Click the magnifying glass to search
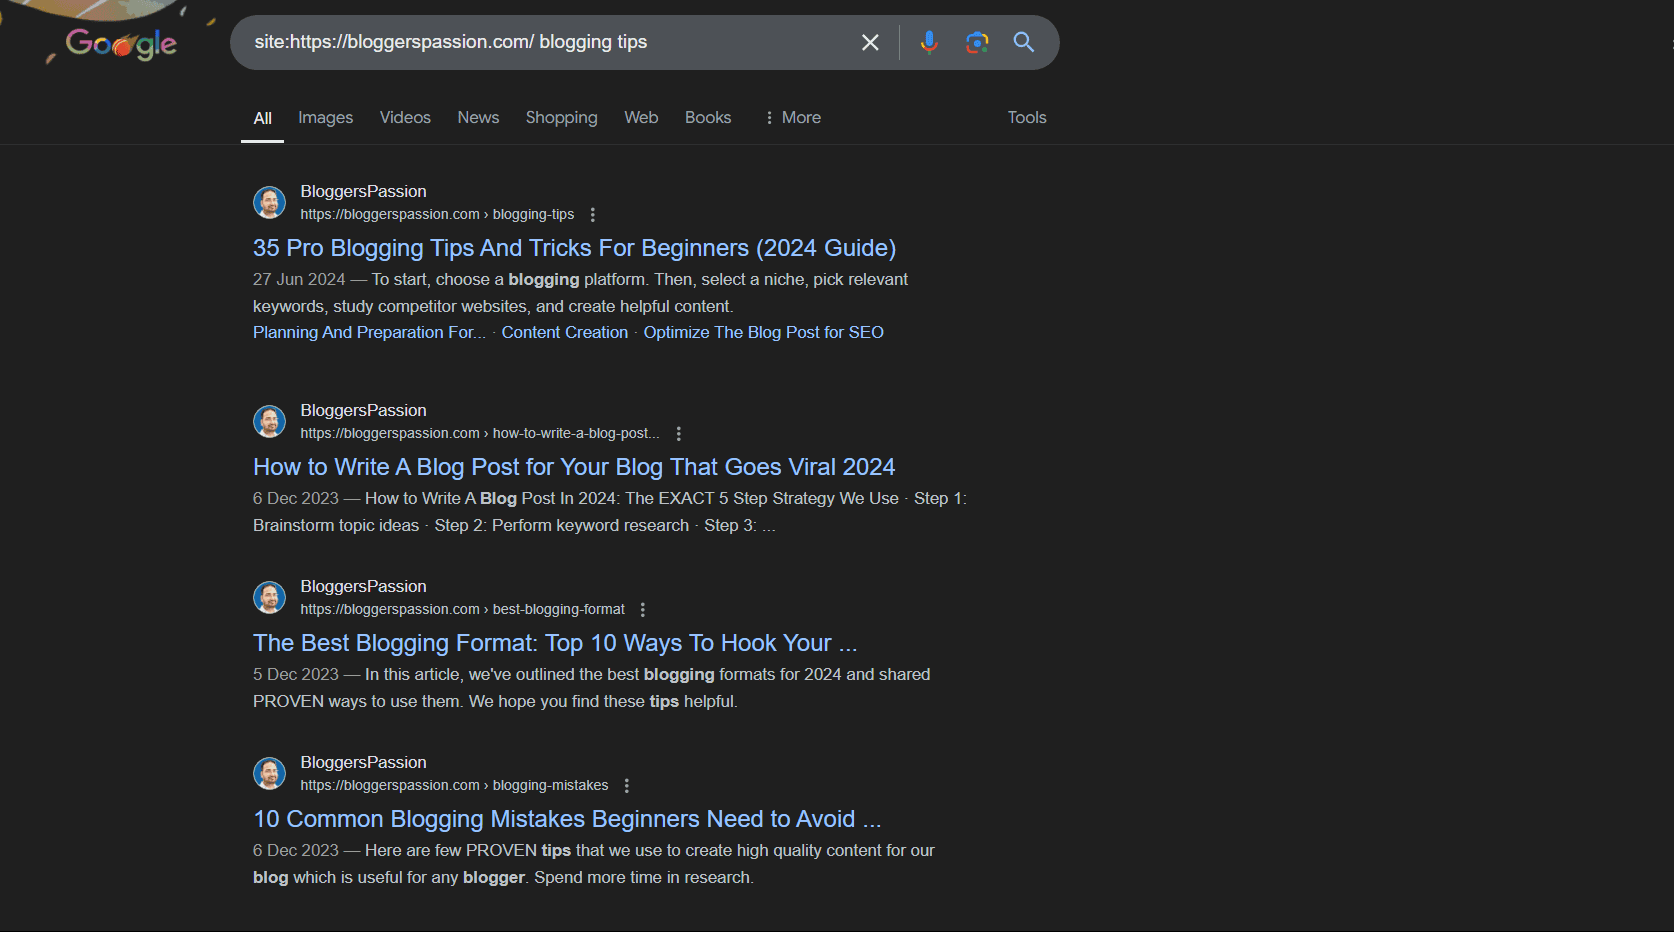 coord(1023,42)
